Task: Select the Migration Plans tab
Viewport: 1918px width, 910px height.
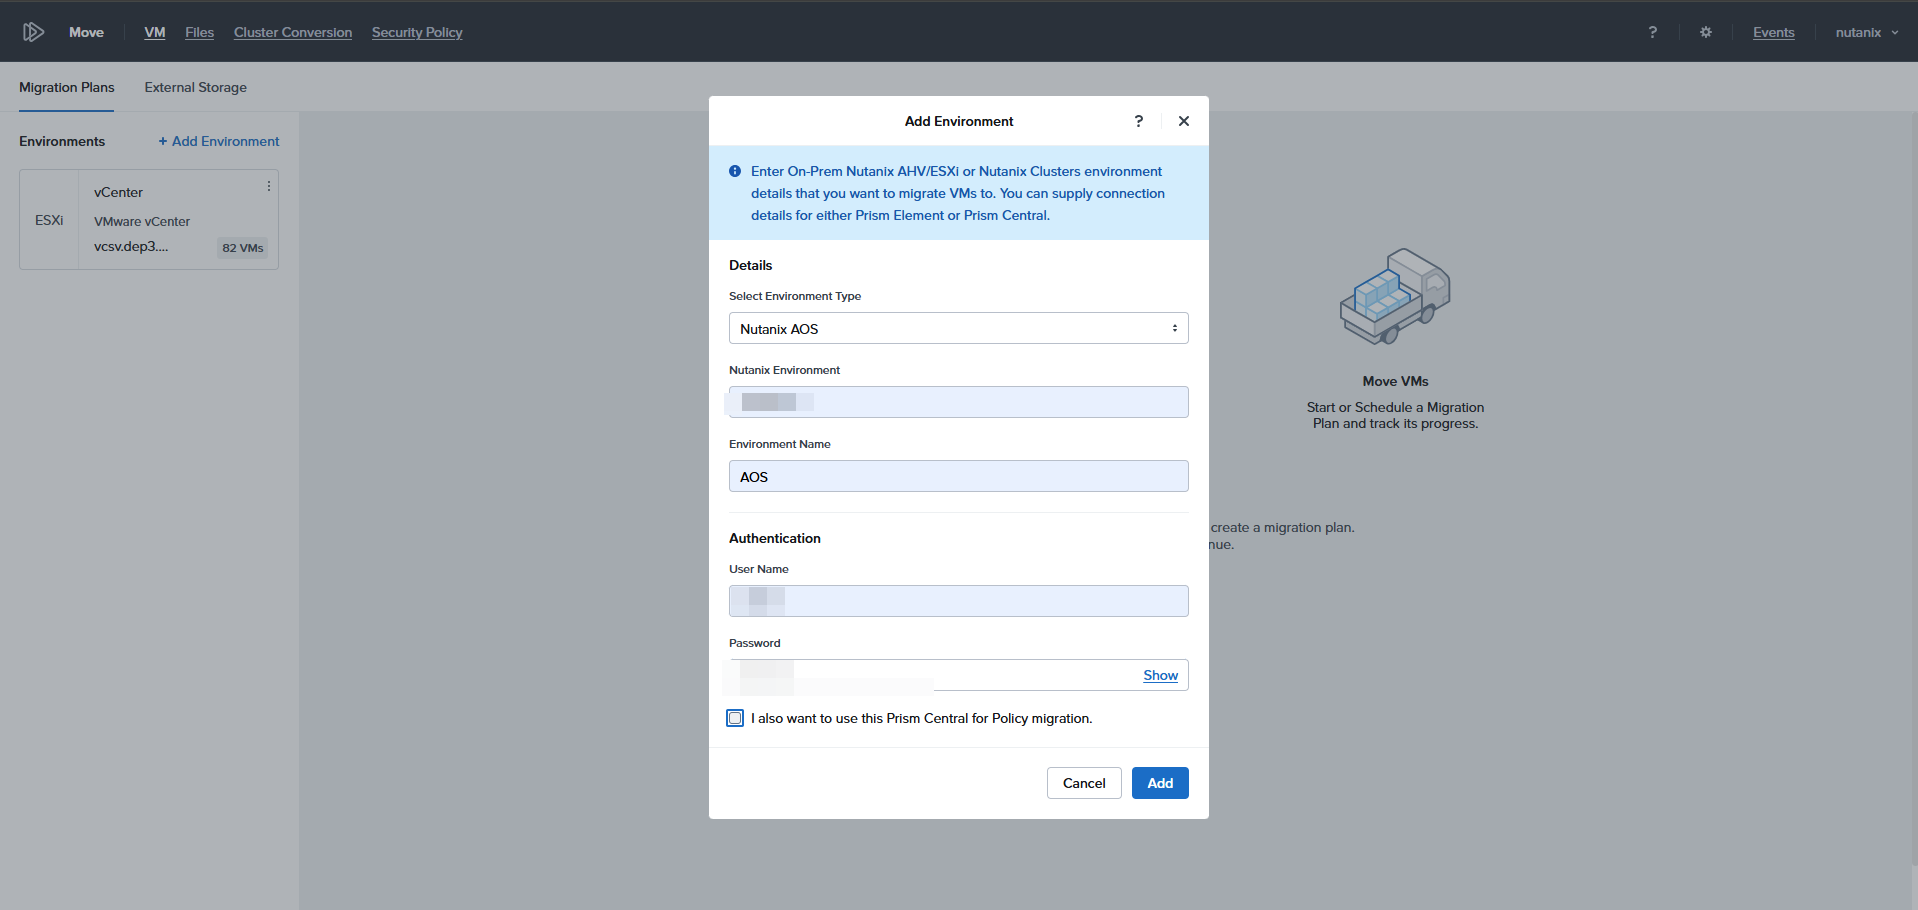Action: tap(66, 87)
